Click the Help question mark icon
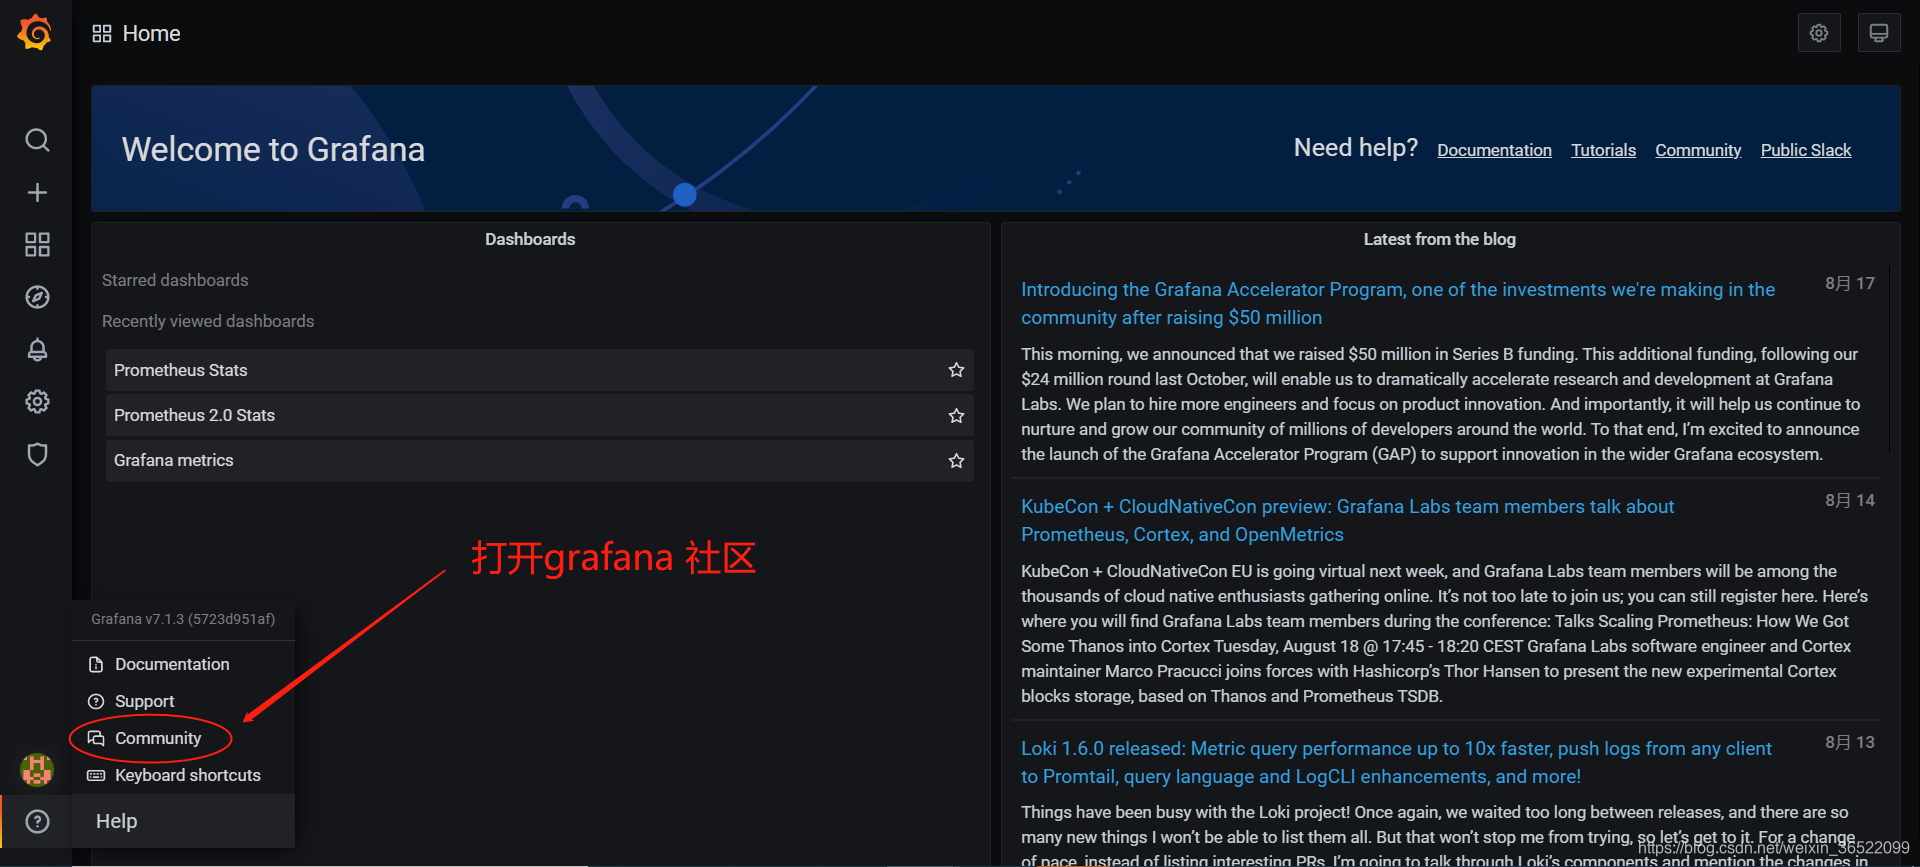 37,821
